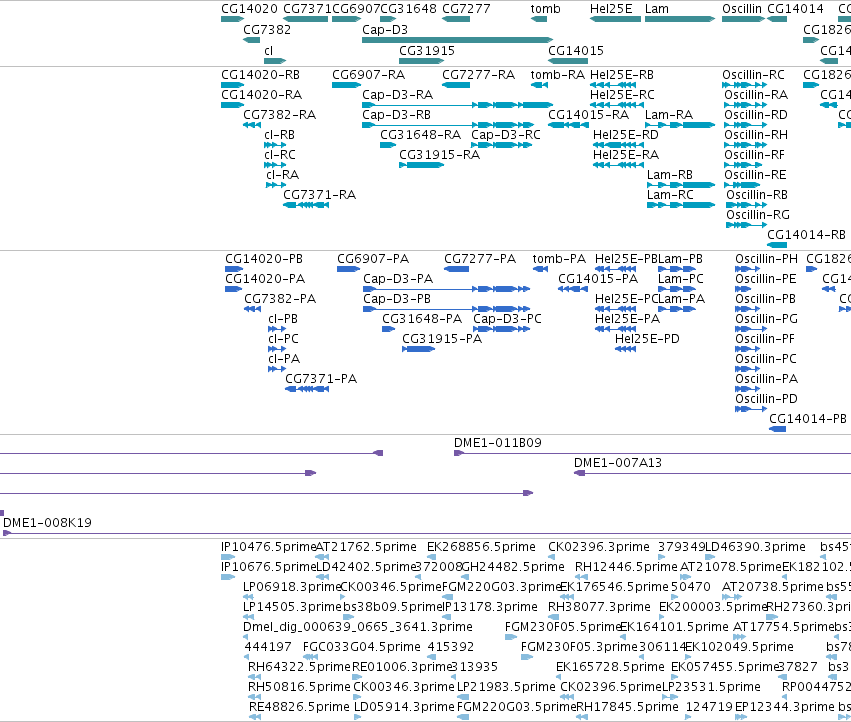Click the Oscillin-RC transcript label
Image resolution: width=851 pixels, height=722 pixels.
[x=753, y=74]
